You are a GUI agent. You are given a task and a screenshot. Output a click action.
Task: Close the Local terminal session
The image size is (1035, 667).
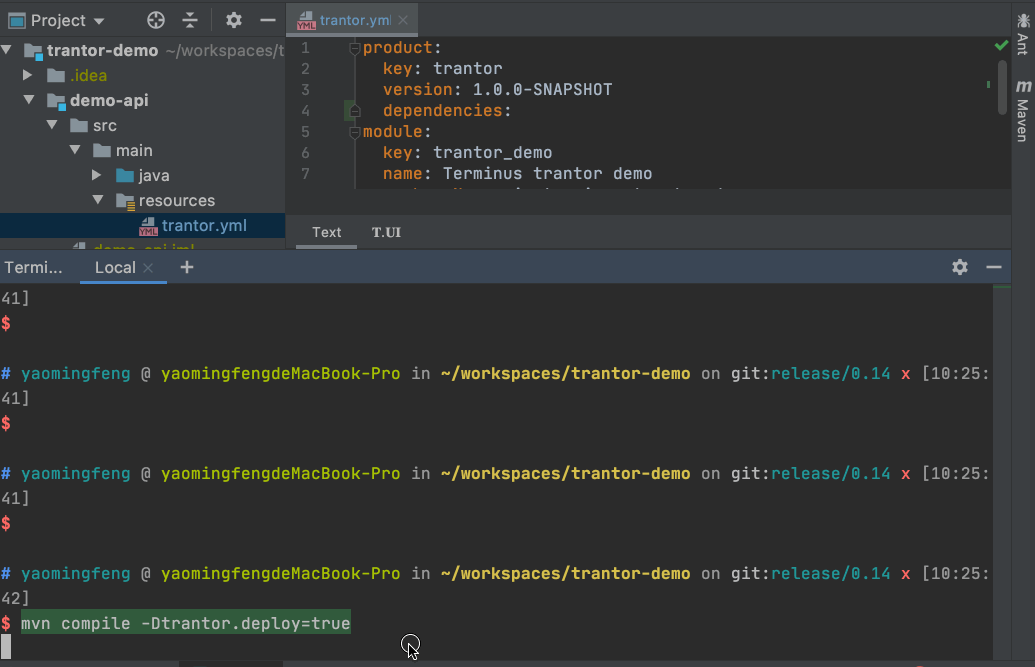click(x=148, y=268)
